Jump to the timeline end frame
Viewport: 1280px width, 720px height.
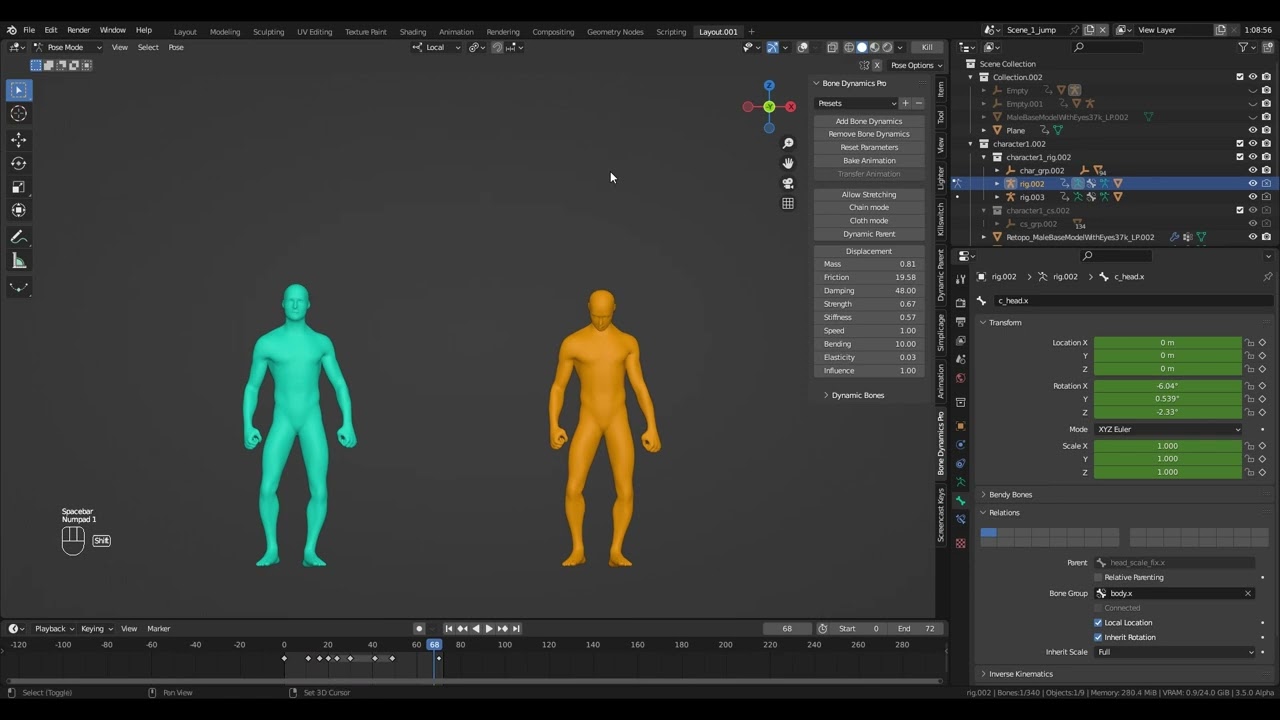click(516, 629)
